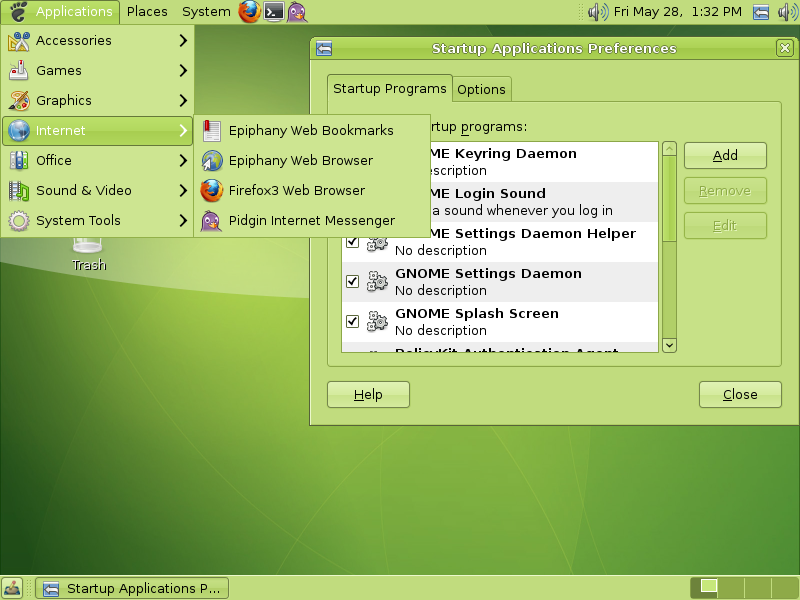The width and height of the screenshot is (800, 600).
Task: Click the Games joystick icon
Action: pos(19,70)
